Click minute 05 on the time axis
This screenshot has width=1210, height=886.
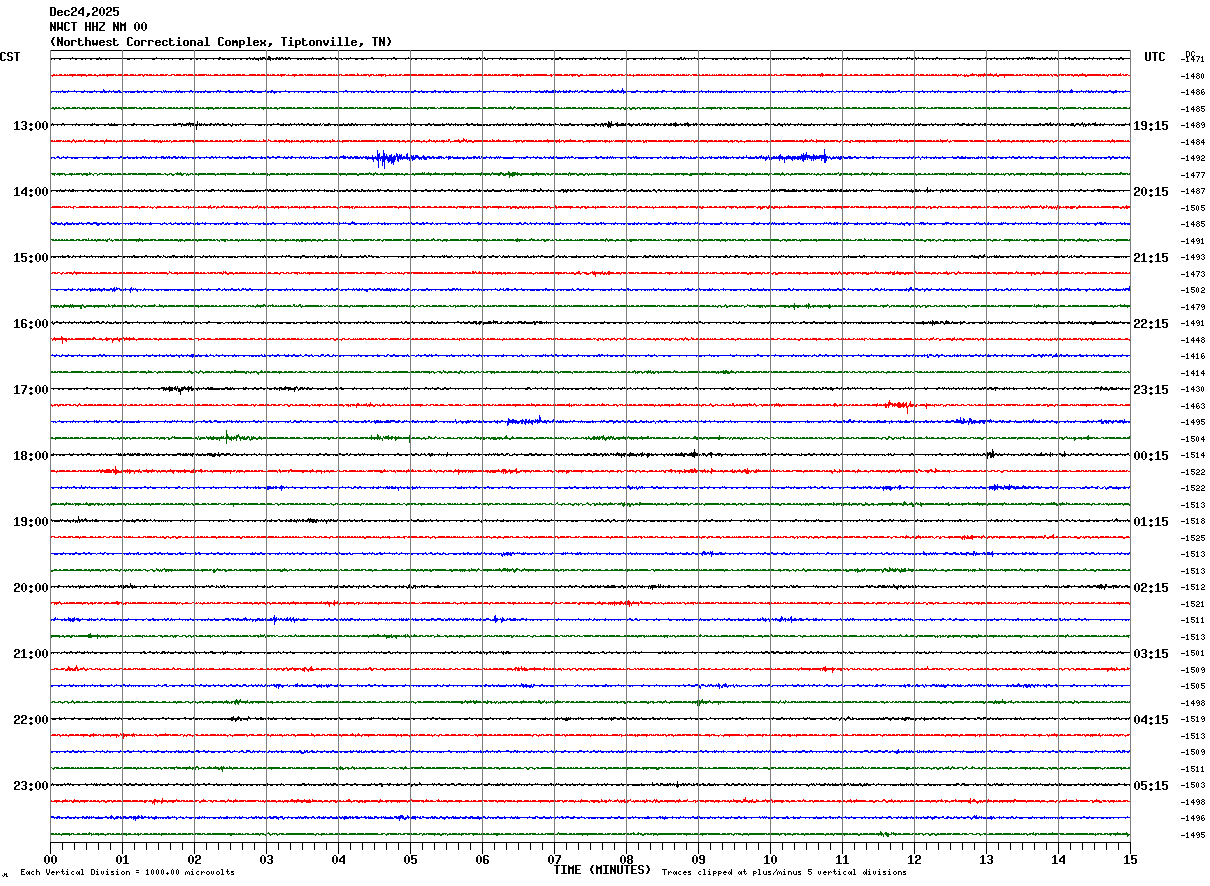click(x=410, y=859)
